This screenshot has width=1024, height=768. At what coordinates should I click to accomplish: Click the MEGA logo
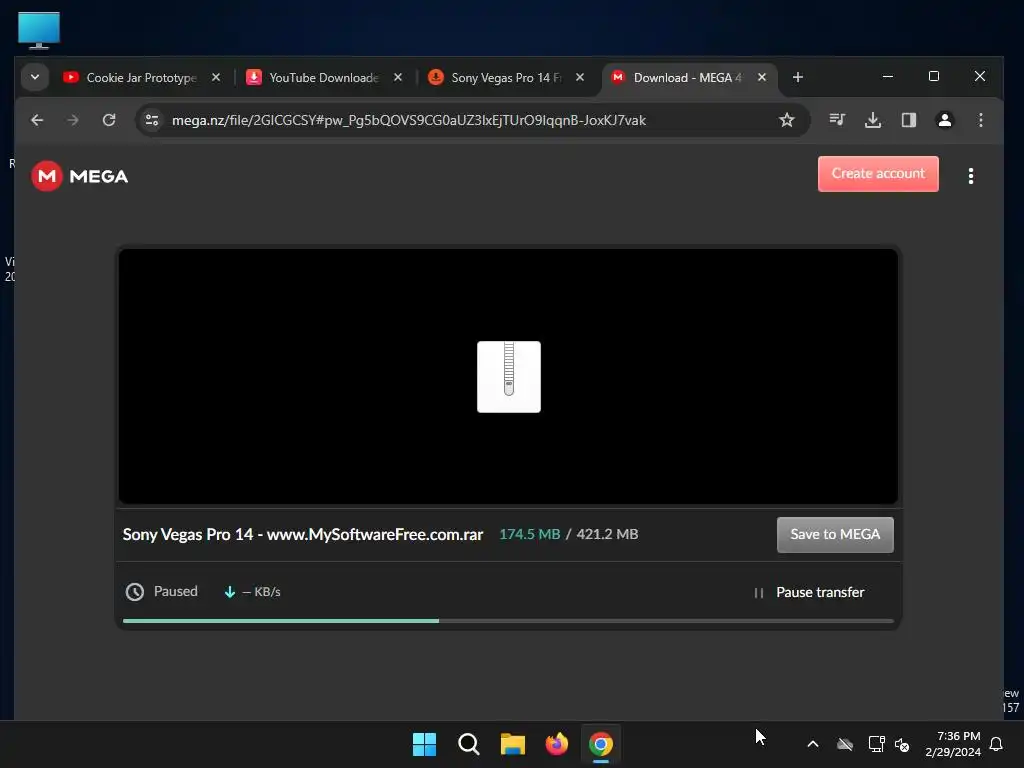(80, 176)
